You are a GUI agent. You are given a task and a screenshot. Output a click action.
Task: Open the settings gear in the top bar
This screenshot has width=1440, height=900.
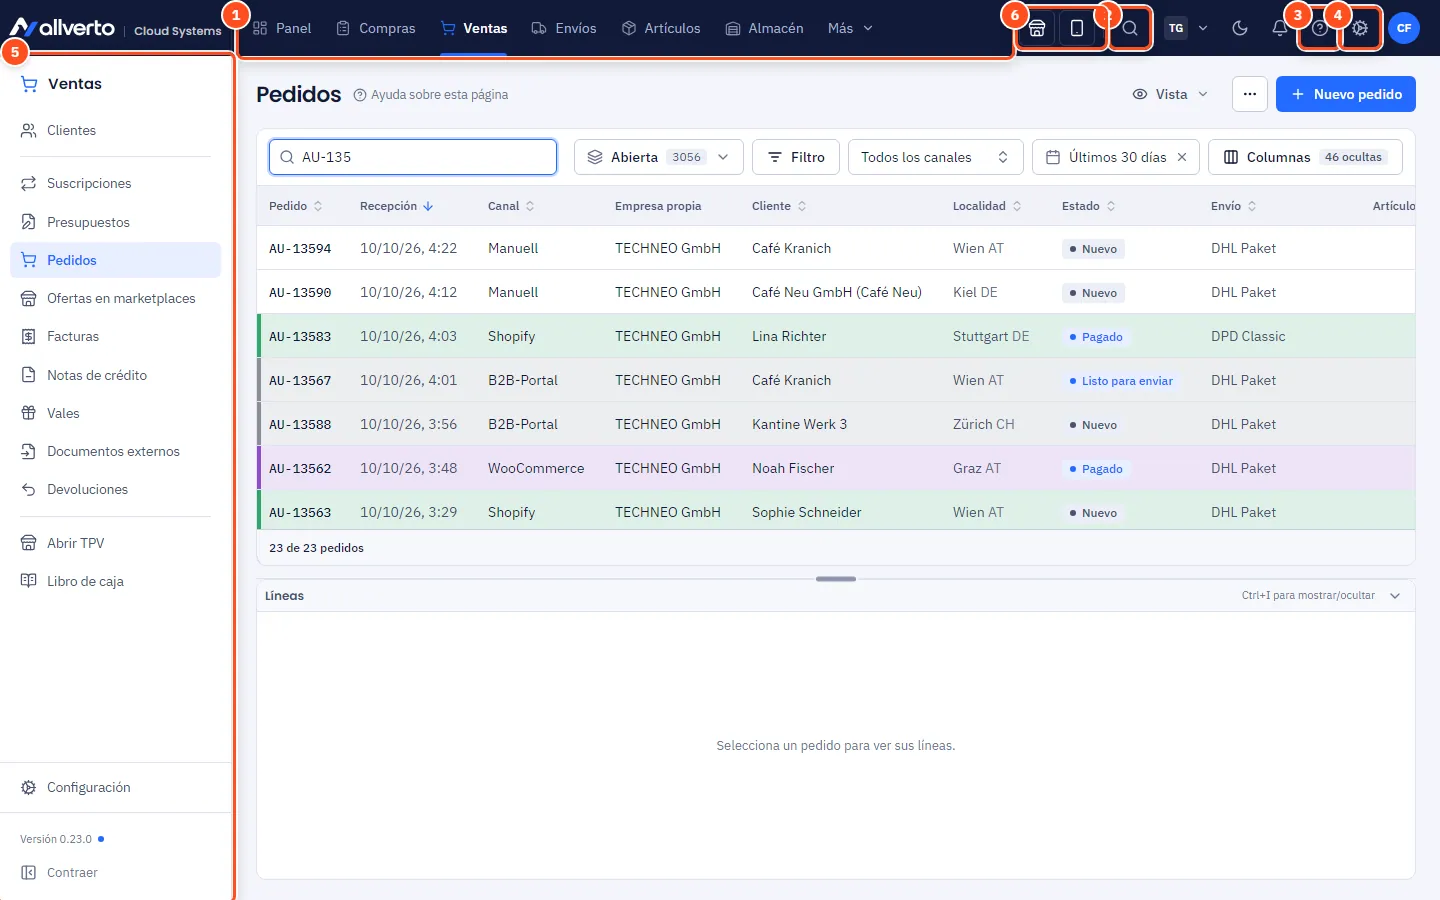tap(1360, 28)
